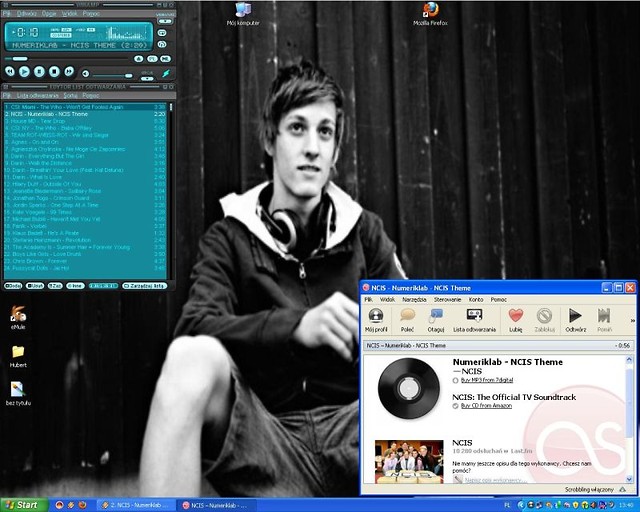The image size is (640, 512).
Task: Expand Last.fm toolbar overflow chevron
Action: pos(633,321)
